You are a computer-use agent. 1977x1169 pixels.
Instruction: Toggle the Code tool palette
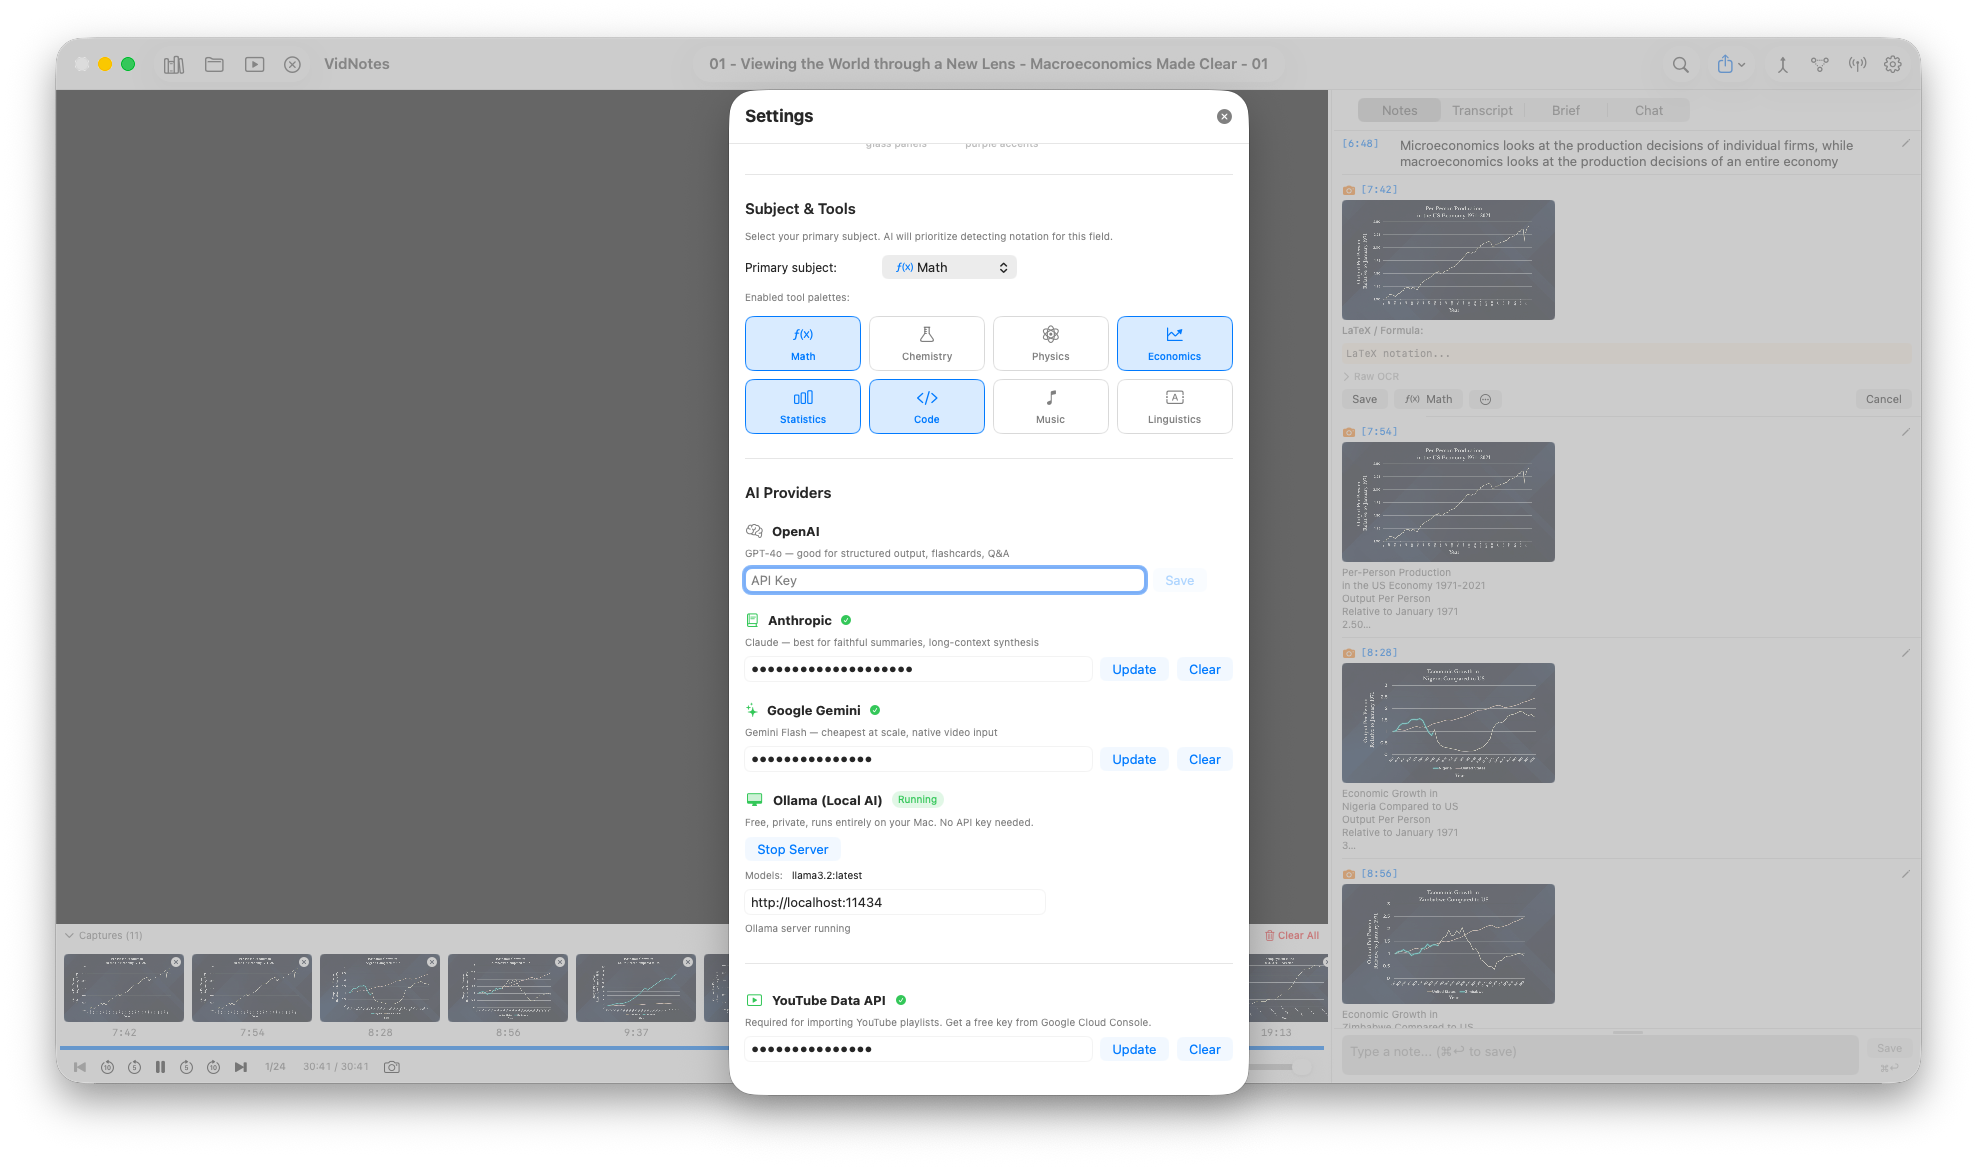[x=927, y=406]
